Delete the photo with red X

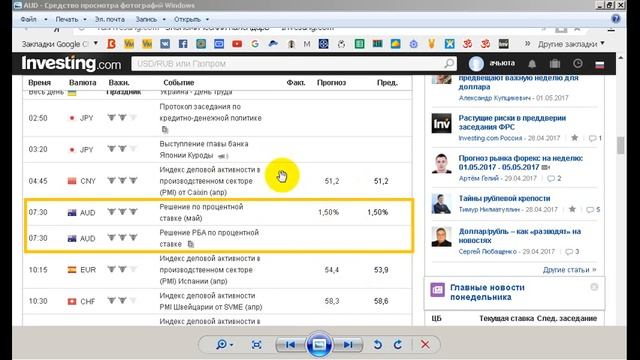pyautogui.click(x=425, y=345)
